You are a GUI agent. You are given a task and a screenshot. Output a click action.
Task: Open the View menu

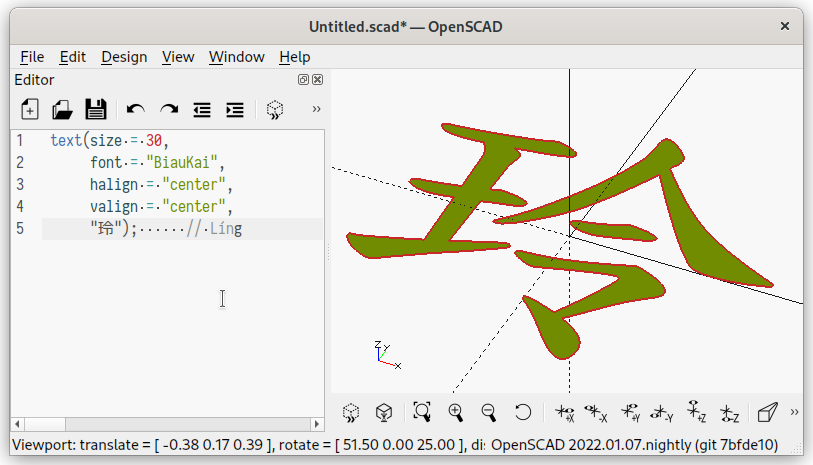(x=178, y=57)
